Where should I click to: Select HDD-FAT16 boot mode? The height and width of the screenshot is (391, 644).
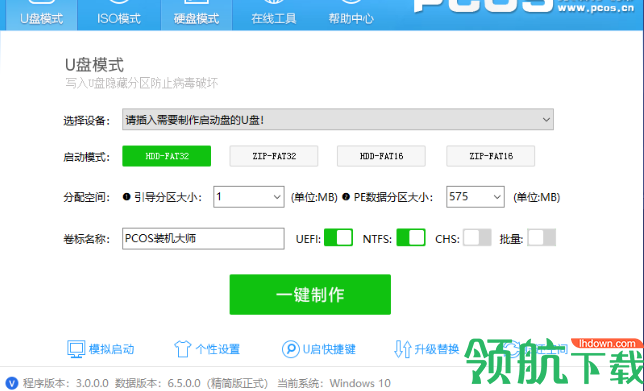point(381,156)
